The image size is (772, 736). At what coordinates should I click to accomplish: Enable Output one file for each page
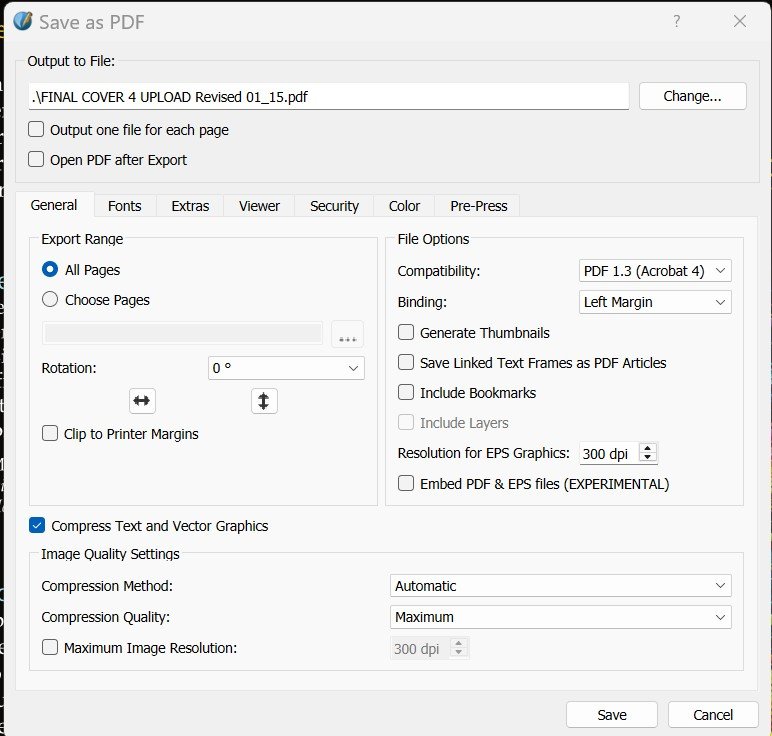tap(37, 130)
